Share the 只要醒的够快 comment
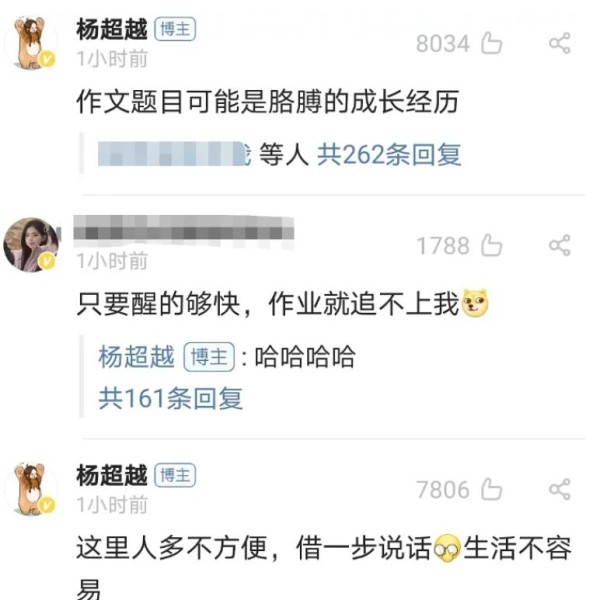The height and width of the screenshot is (600, 600). coord(560,245)
